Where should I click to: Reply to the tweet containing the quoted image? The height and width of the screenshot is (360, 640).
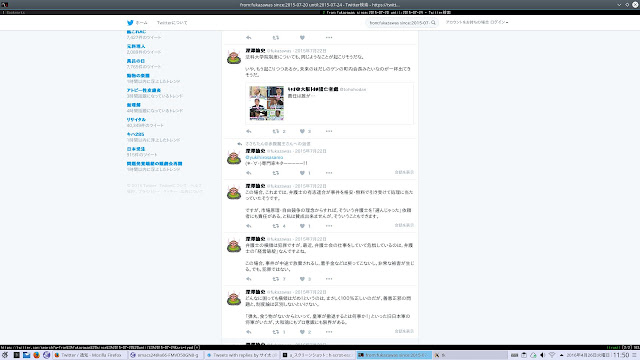click(x=249, y=131)
